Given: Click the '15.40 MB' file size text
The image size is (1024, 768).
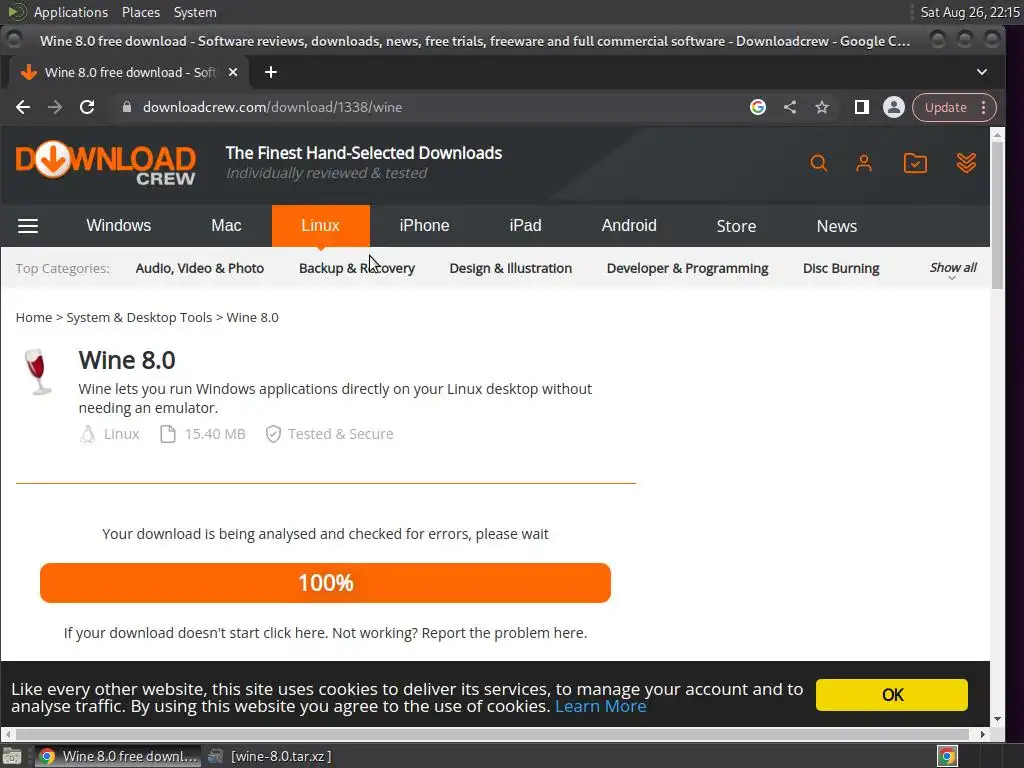Looking at the screenshot, I should (215, 434).
